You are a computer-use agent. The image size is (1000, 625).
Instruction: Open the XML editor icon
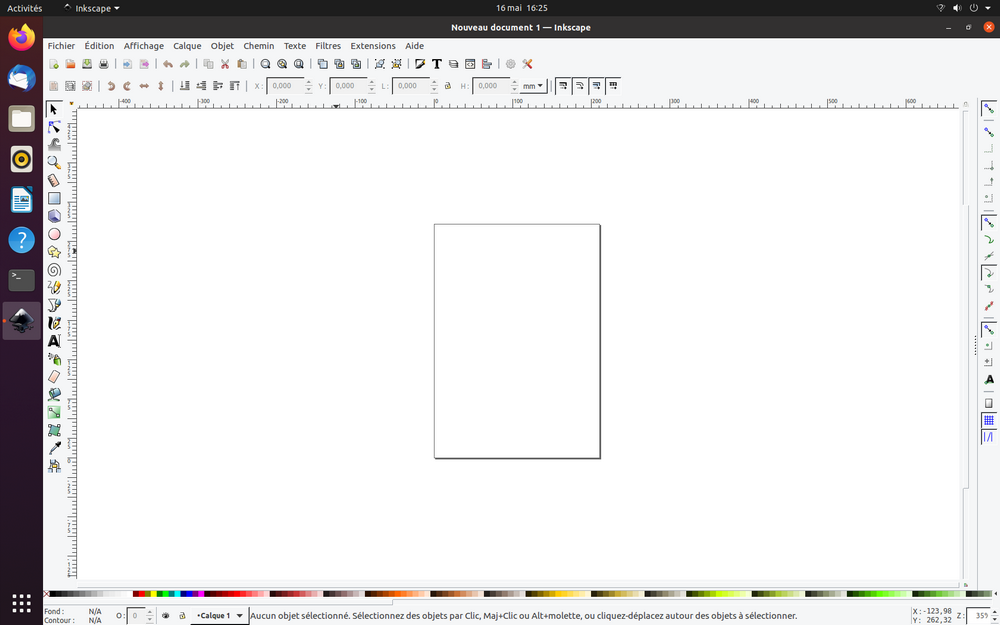coord(470,64)
